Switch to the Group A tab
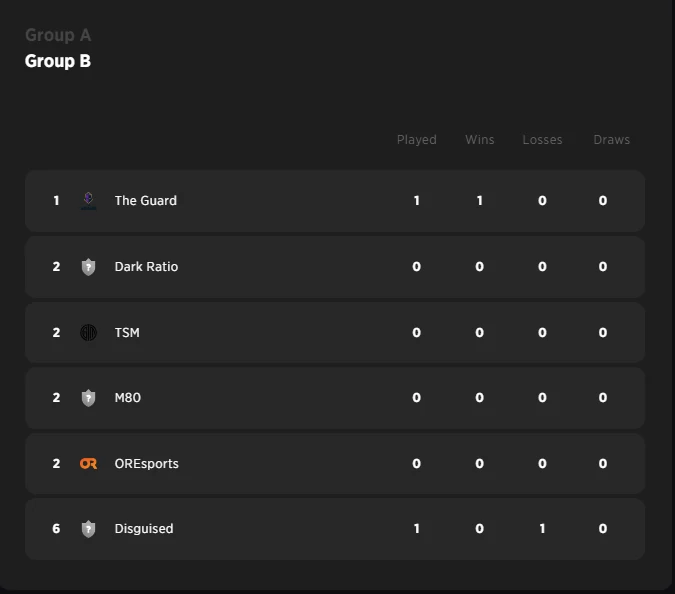 (58, 35)
